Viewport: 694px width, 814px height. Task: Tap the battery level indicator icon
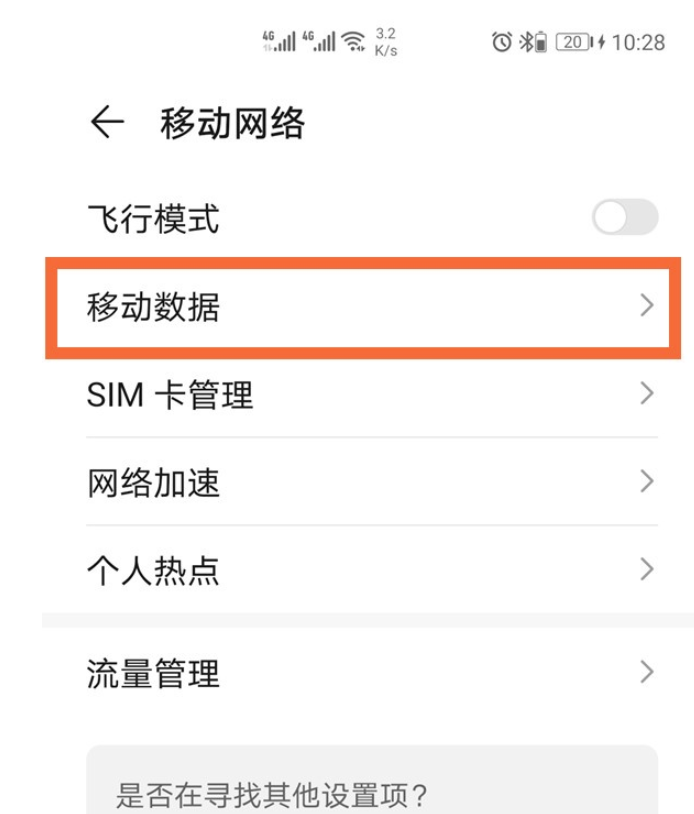[x=573, y=42]
